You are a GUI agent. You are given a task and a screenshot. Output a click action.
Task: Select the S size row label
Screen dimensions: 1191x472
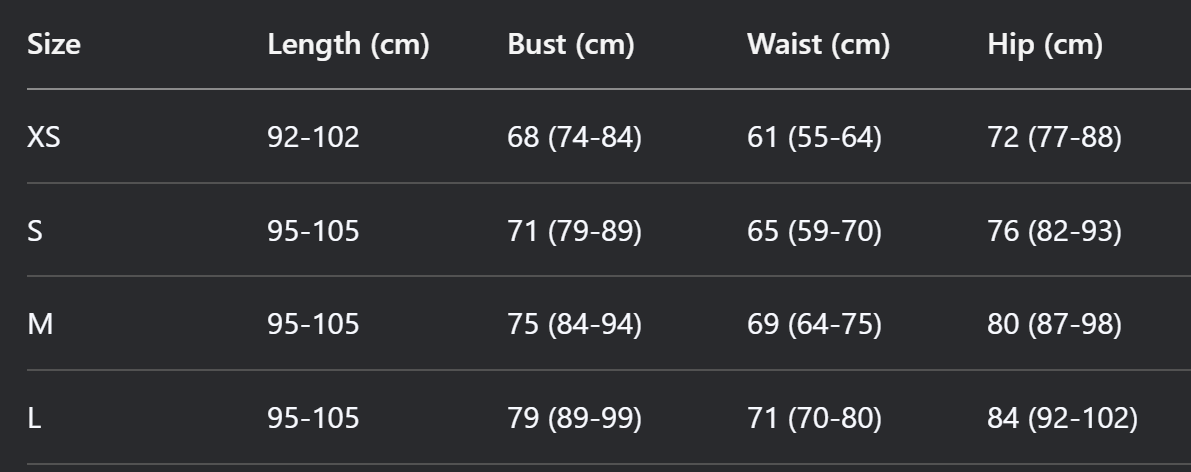click(35, 231)
